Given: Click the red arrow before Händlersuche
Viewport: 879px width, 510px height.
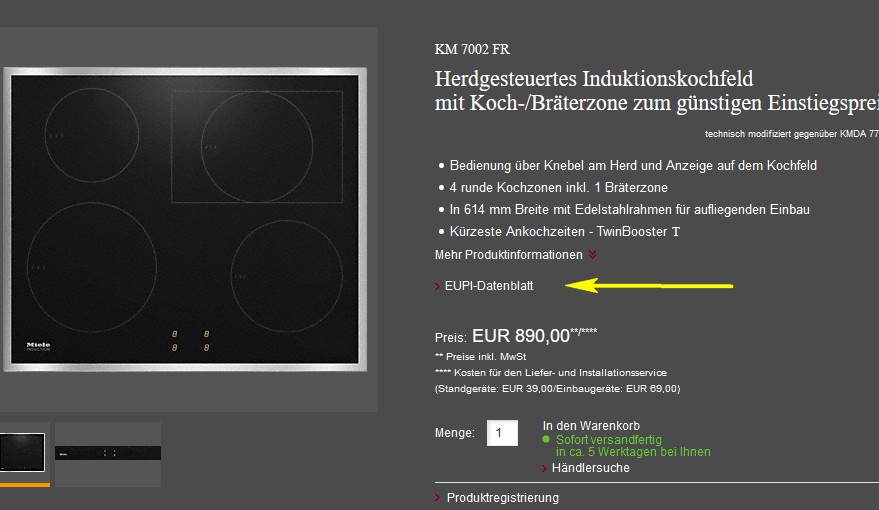Looking at the screenshot, I should 544,469.
